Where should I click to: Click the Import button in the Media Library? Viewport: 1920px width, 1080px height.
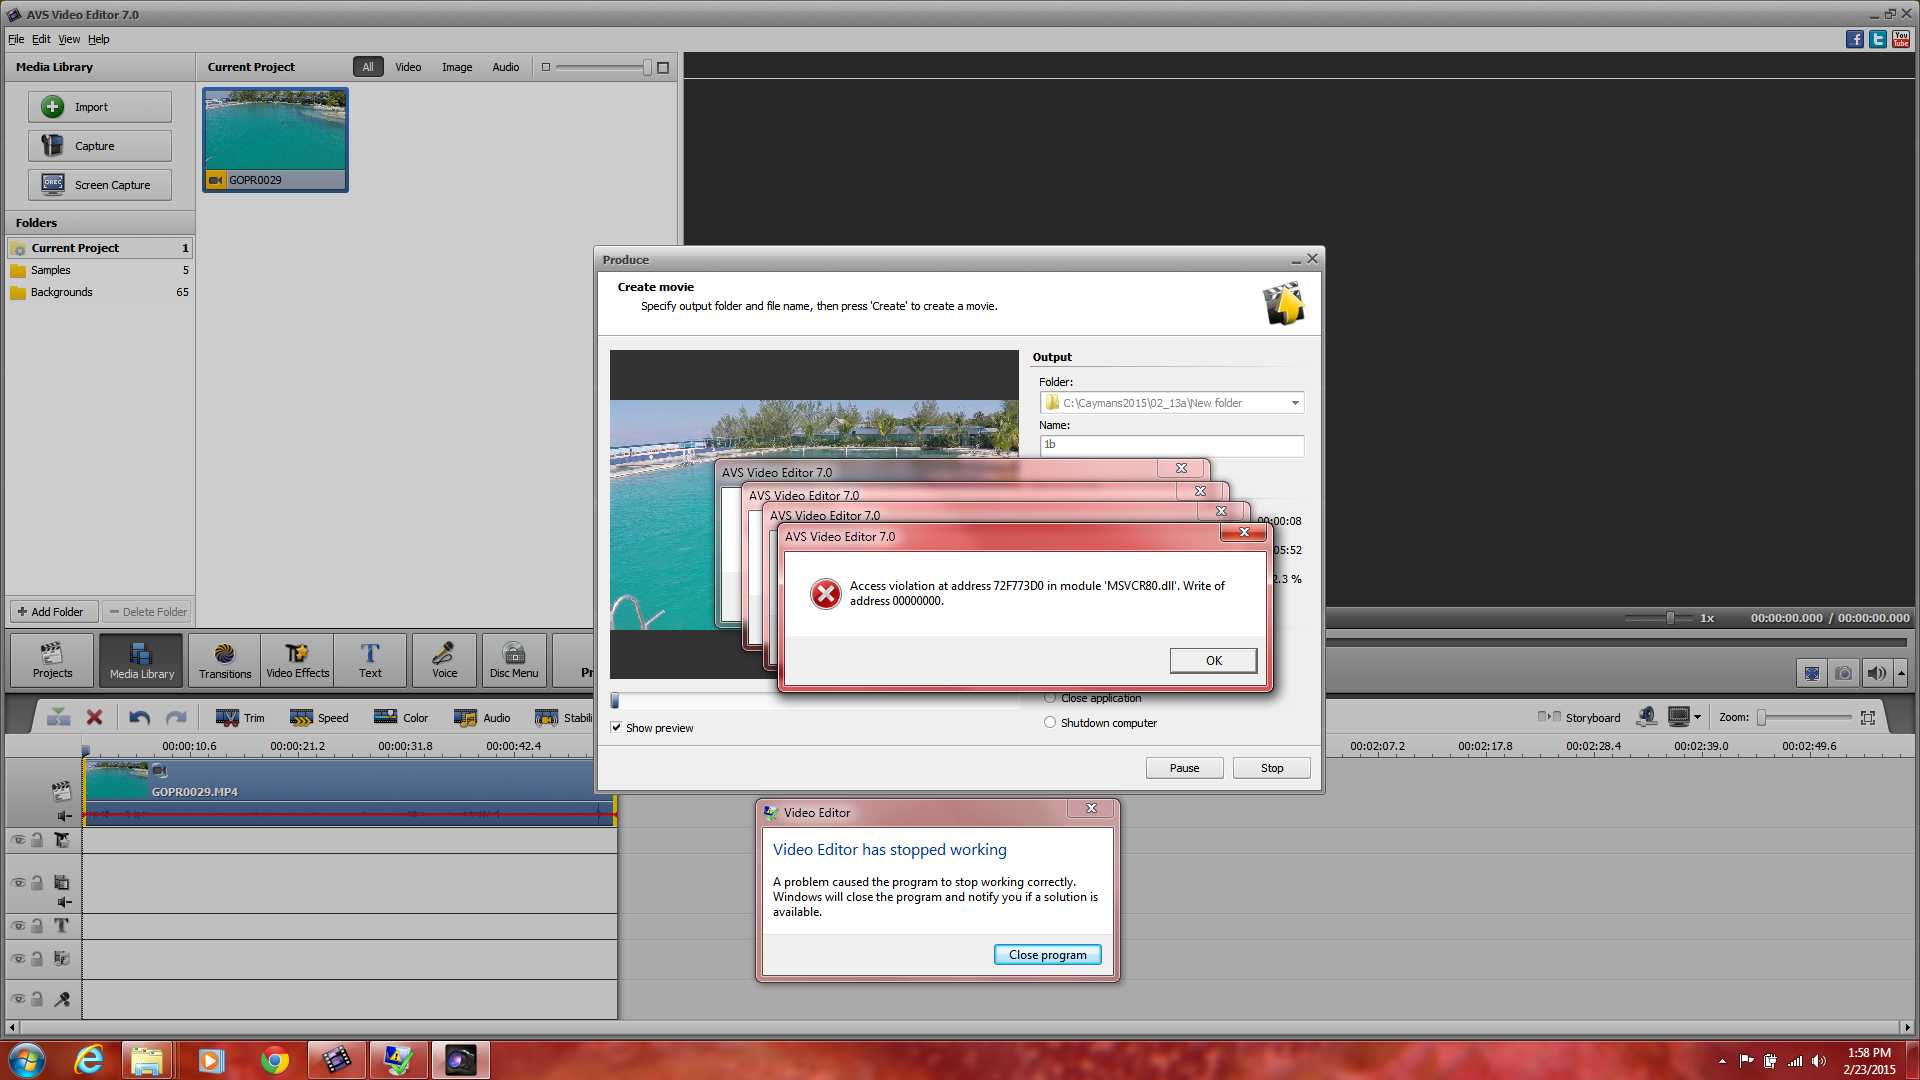pos(100,107)
